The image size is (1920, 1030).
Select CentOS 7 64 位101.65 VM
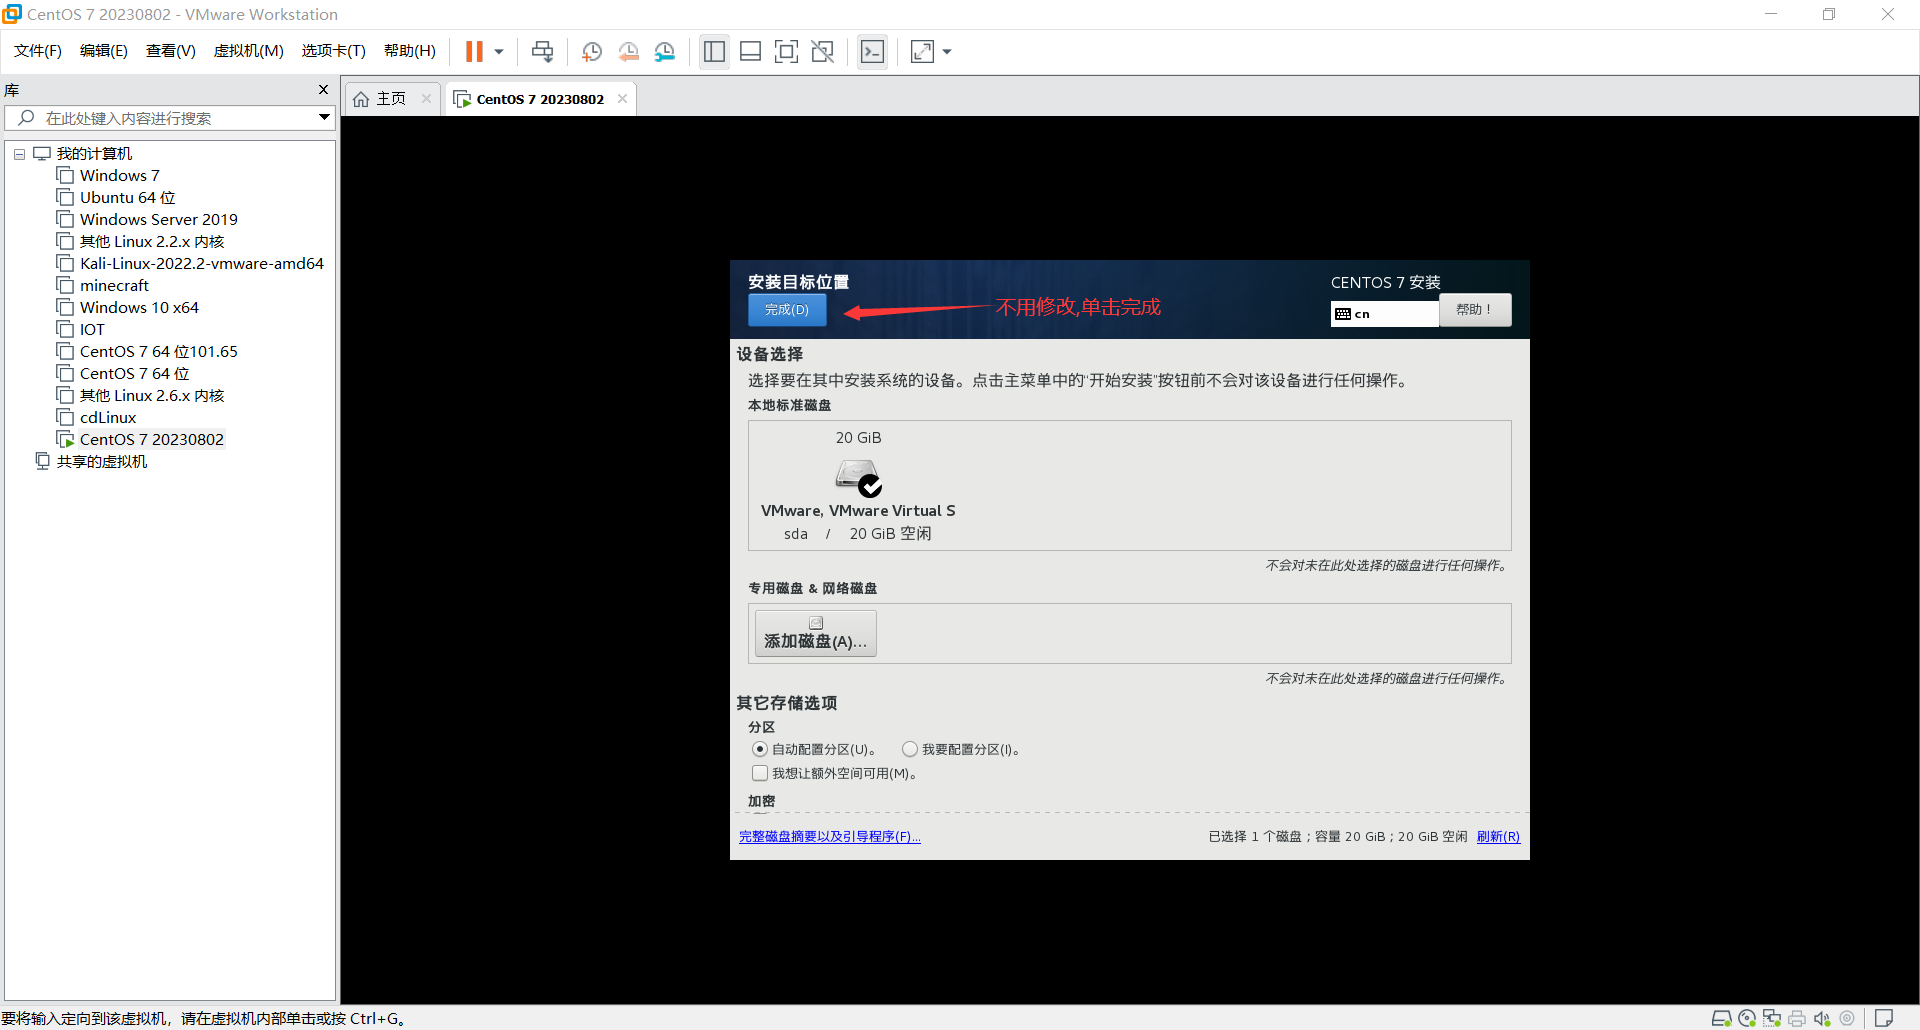pyautogui.click(x=158, y=352)
